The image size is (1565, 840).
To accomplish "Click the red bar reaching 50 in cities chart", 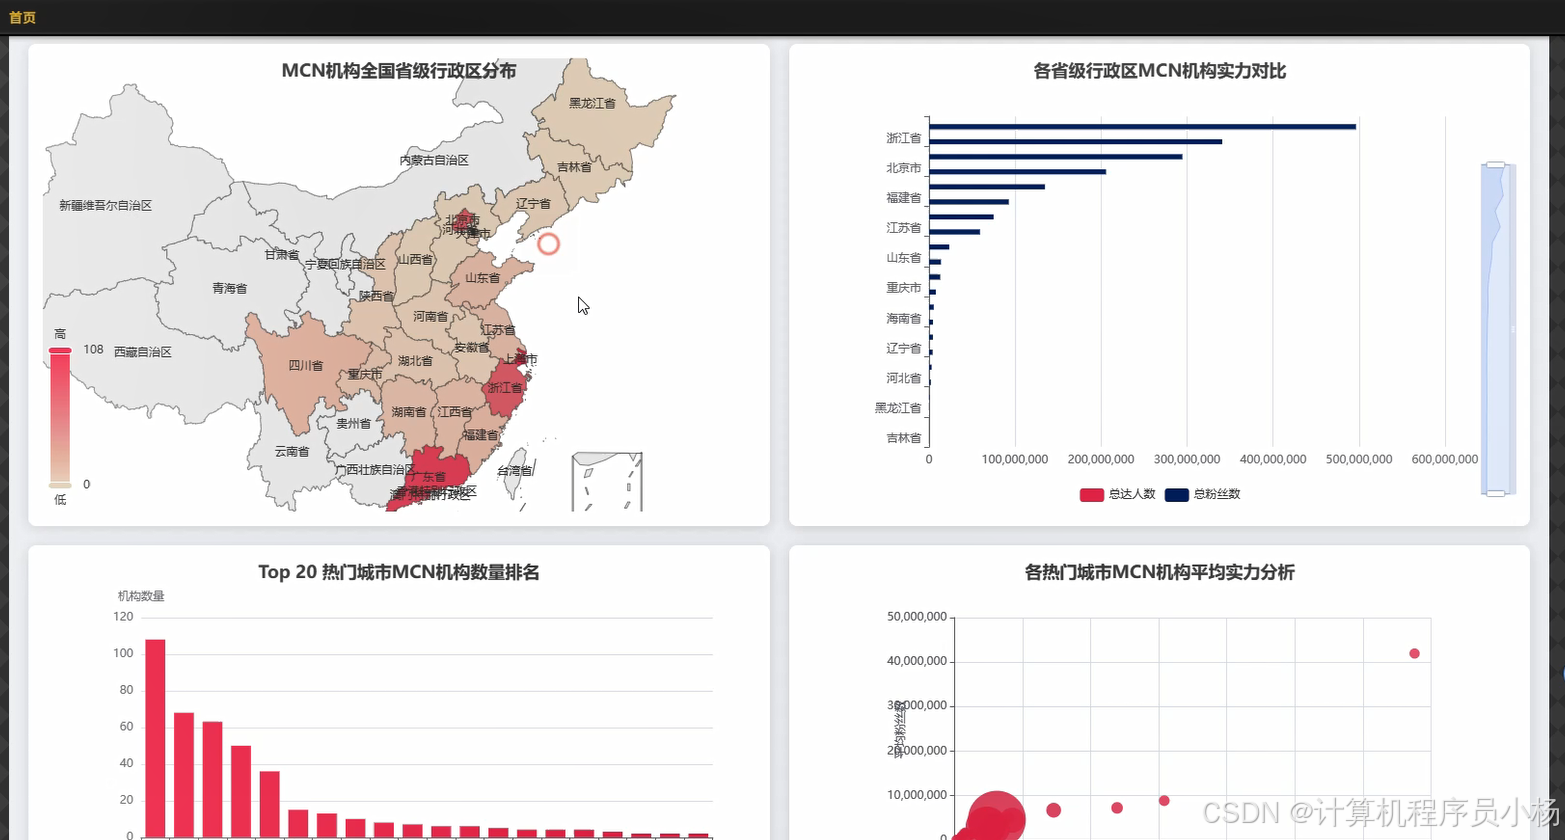I will 241,792.
